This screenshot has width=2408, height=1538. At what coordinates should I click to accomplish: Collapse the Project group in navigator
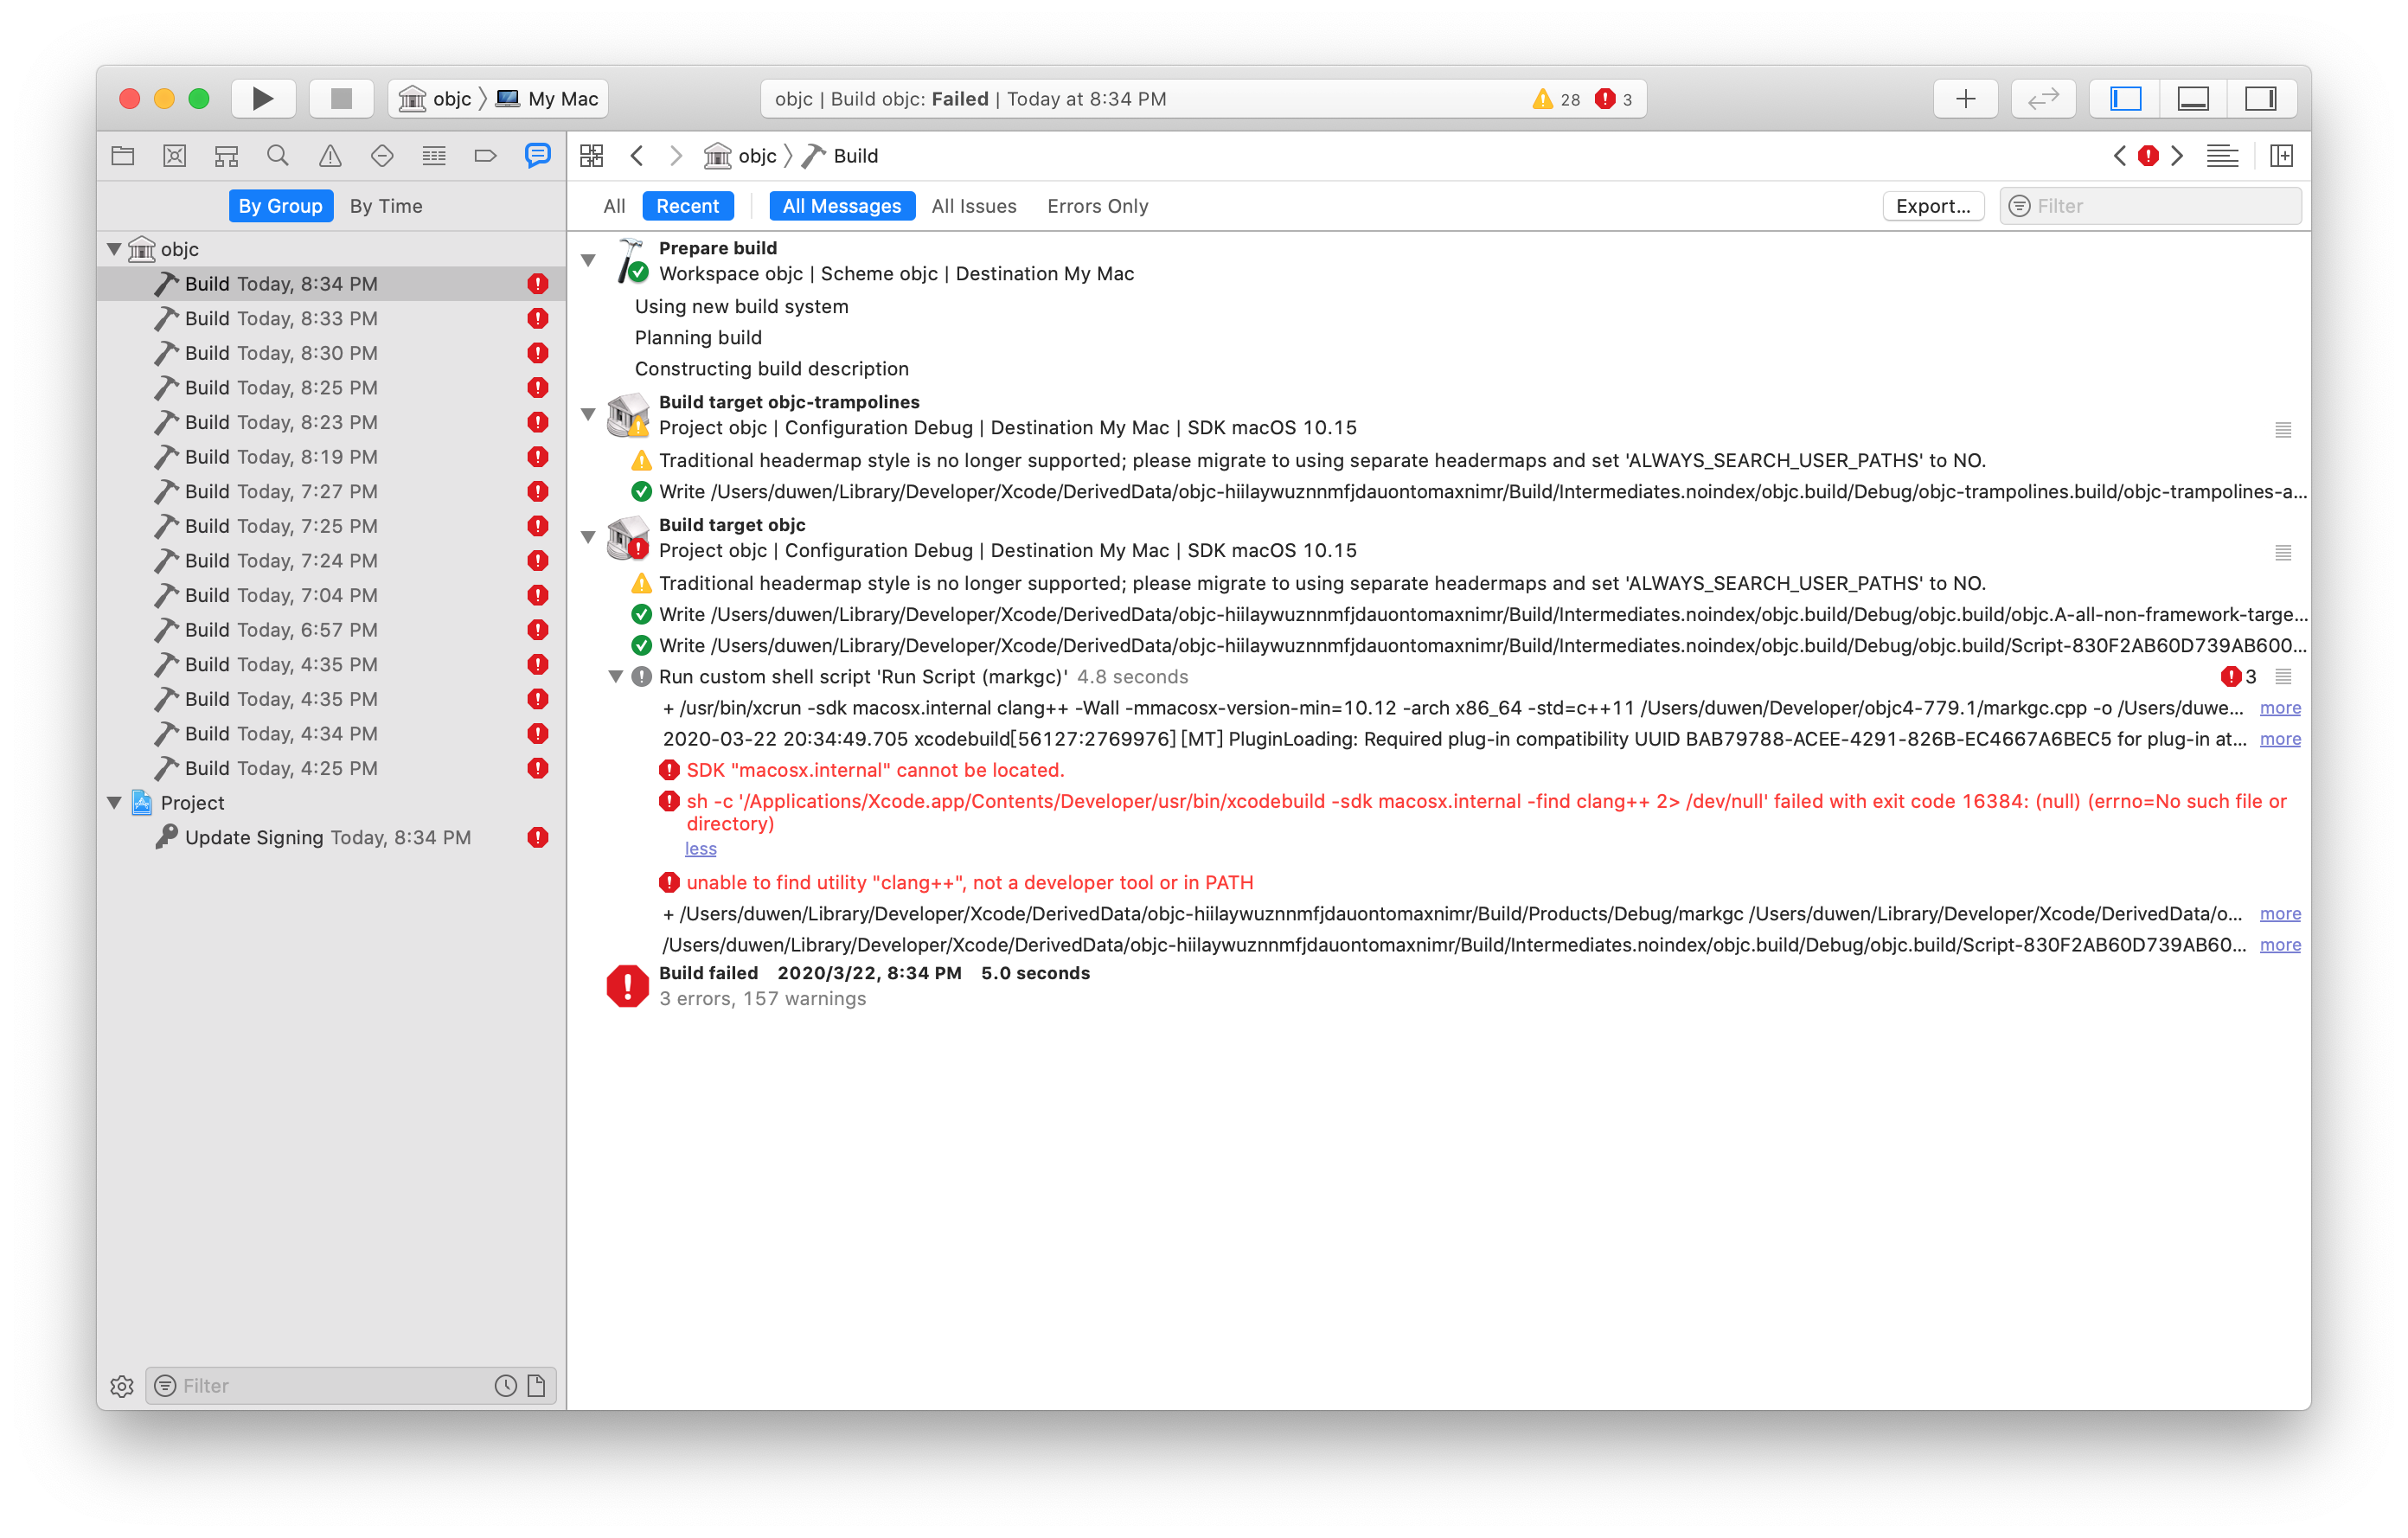(x=114, y=802)
